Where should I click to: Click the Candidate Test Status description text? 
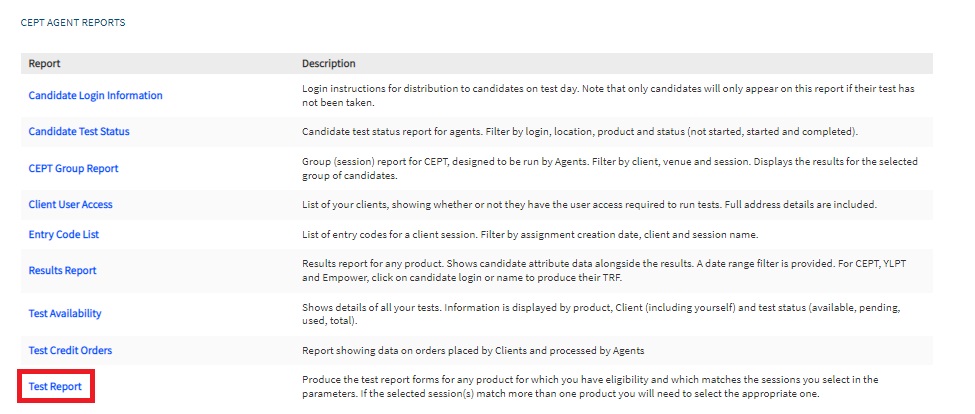[x=580, y=132]
